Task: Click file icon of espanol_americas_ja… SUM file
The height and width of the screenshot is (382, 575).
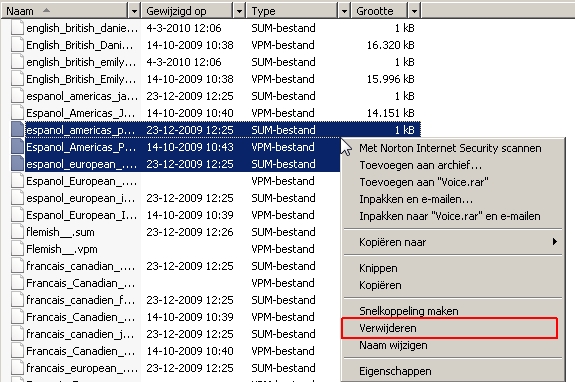Action: (17, 96)
